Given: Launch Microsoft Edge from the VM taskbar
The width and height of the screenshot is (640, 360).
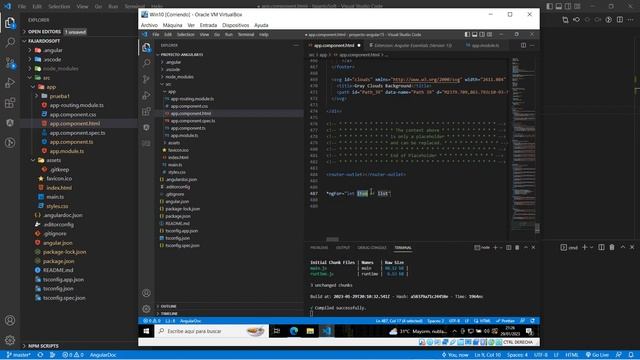Looking at the screenshot, I should tap(294, 331).
